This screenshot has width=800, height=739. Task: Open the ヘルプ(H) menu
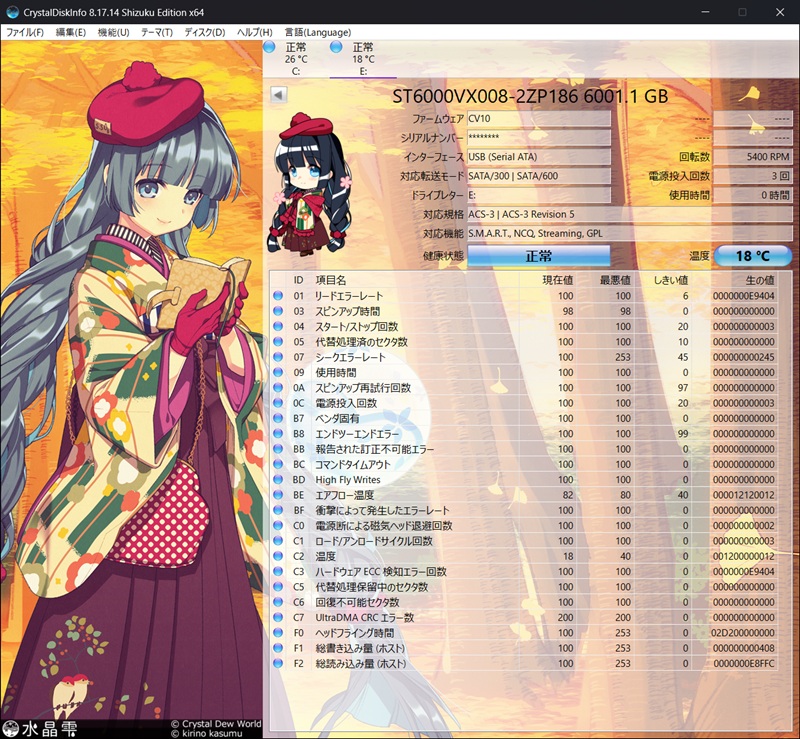[255, 32]
